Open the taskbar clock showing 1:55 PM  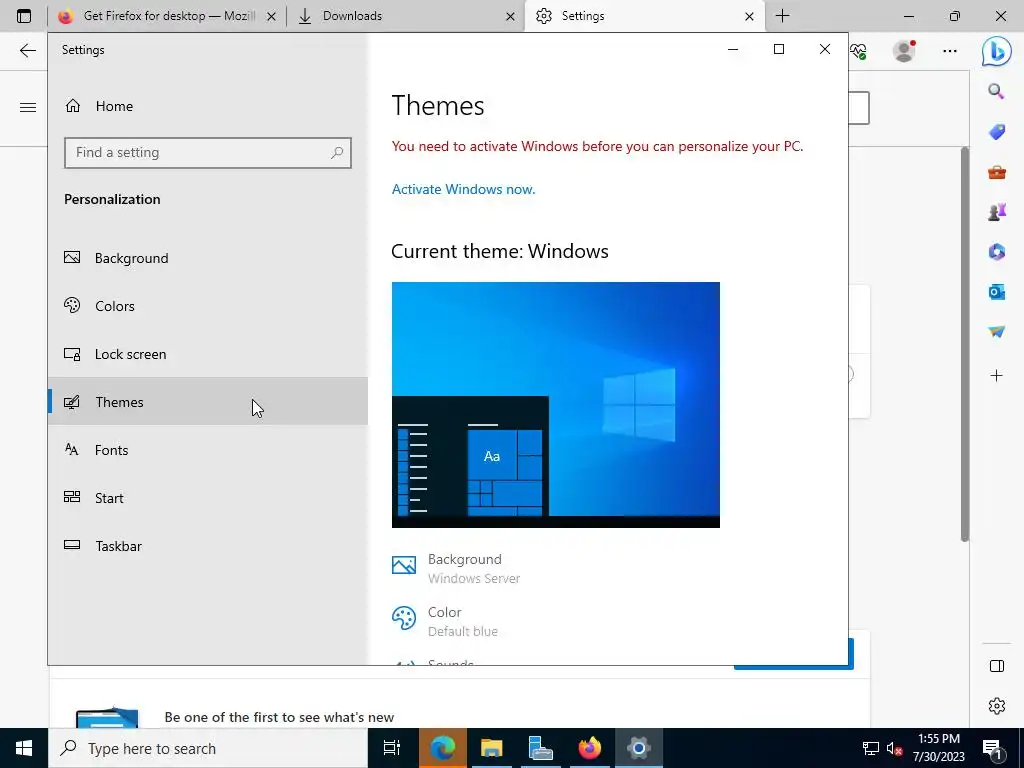coord(938,748)
